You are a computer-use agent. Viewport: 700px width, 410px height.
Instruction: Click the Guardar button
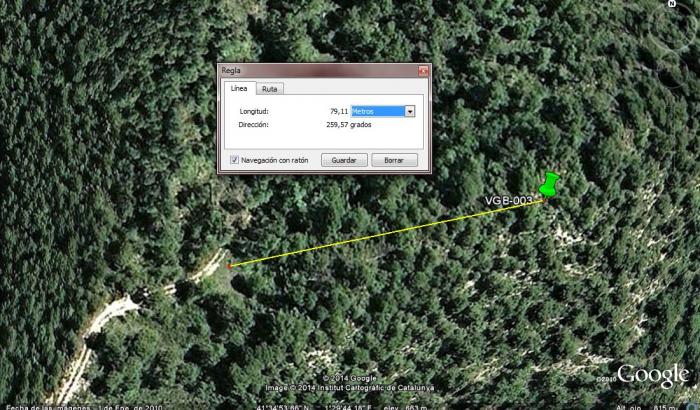(344, 160)
